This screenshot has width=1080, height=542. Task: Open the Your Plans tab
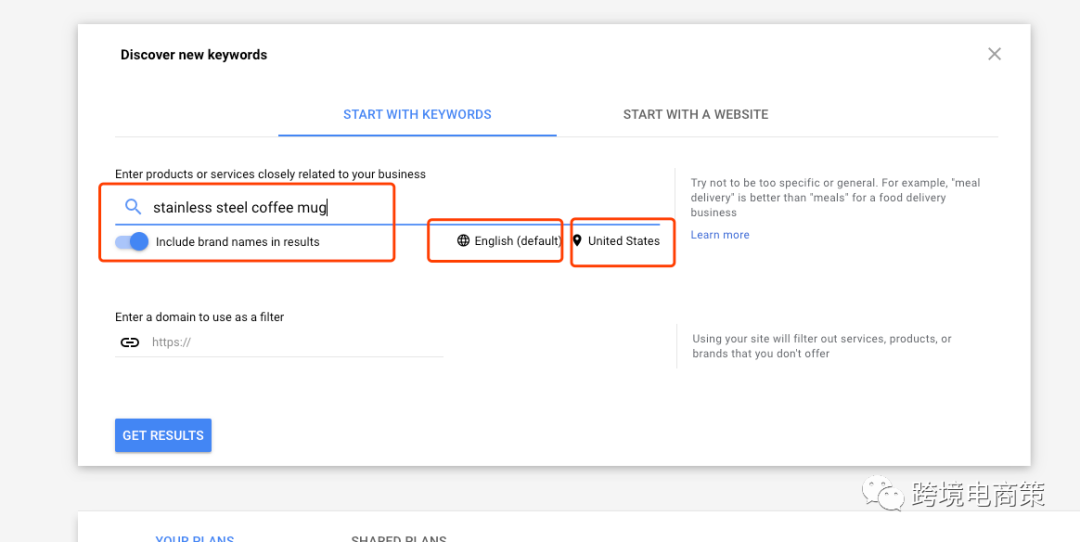(x=194, y=539)
